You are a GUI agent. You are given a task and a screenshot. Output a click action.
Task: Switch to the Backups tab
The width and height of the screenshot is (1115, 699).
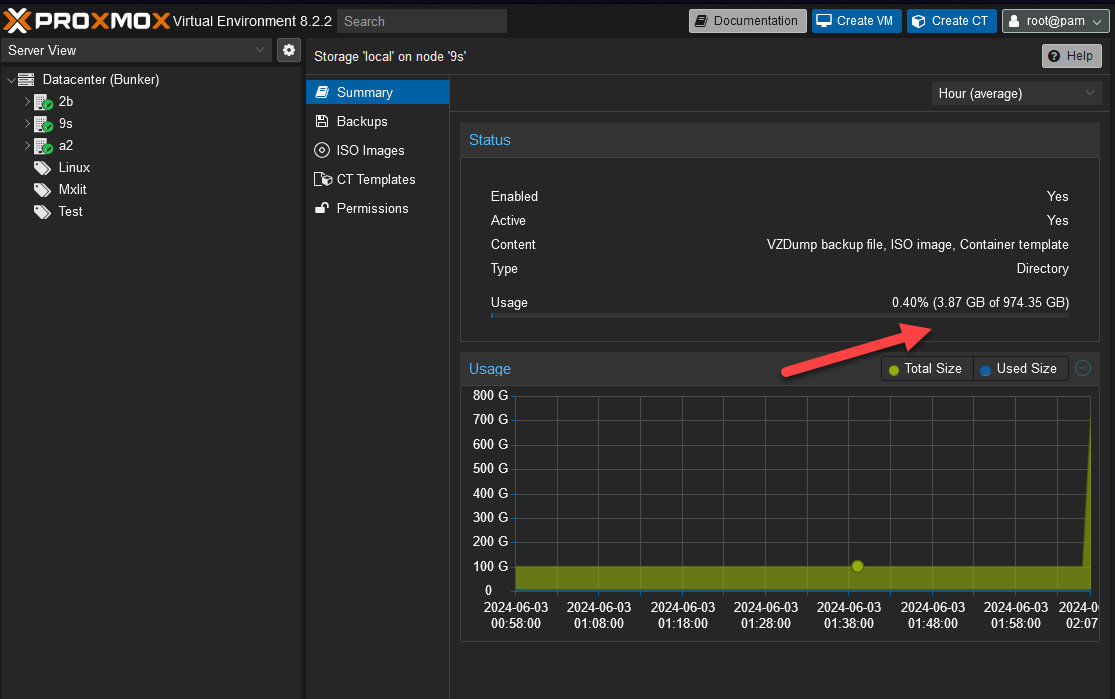[x=361, y=121]
